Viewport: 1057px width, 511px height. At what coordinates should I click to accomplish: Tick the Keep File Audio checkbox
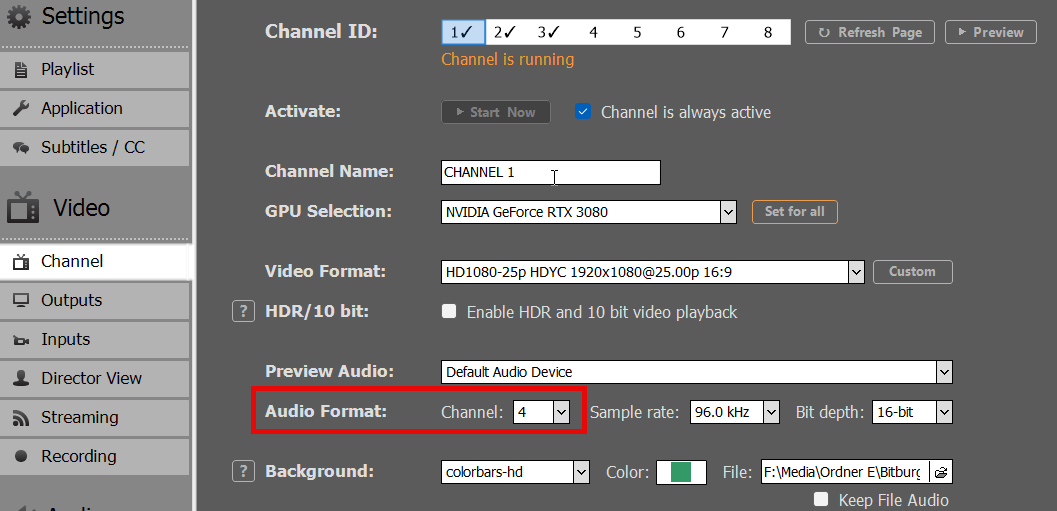[821, 499]
